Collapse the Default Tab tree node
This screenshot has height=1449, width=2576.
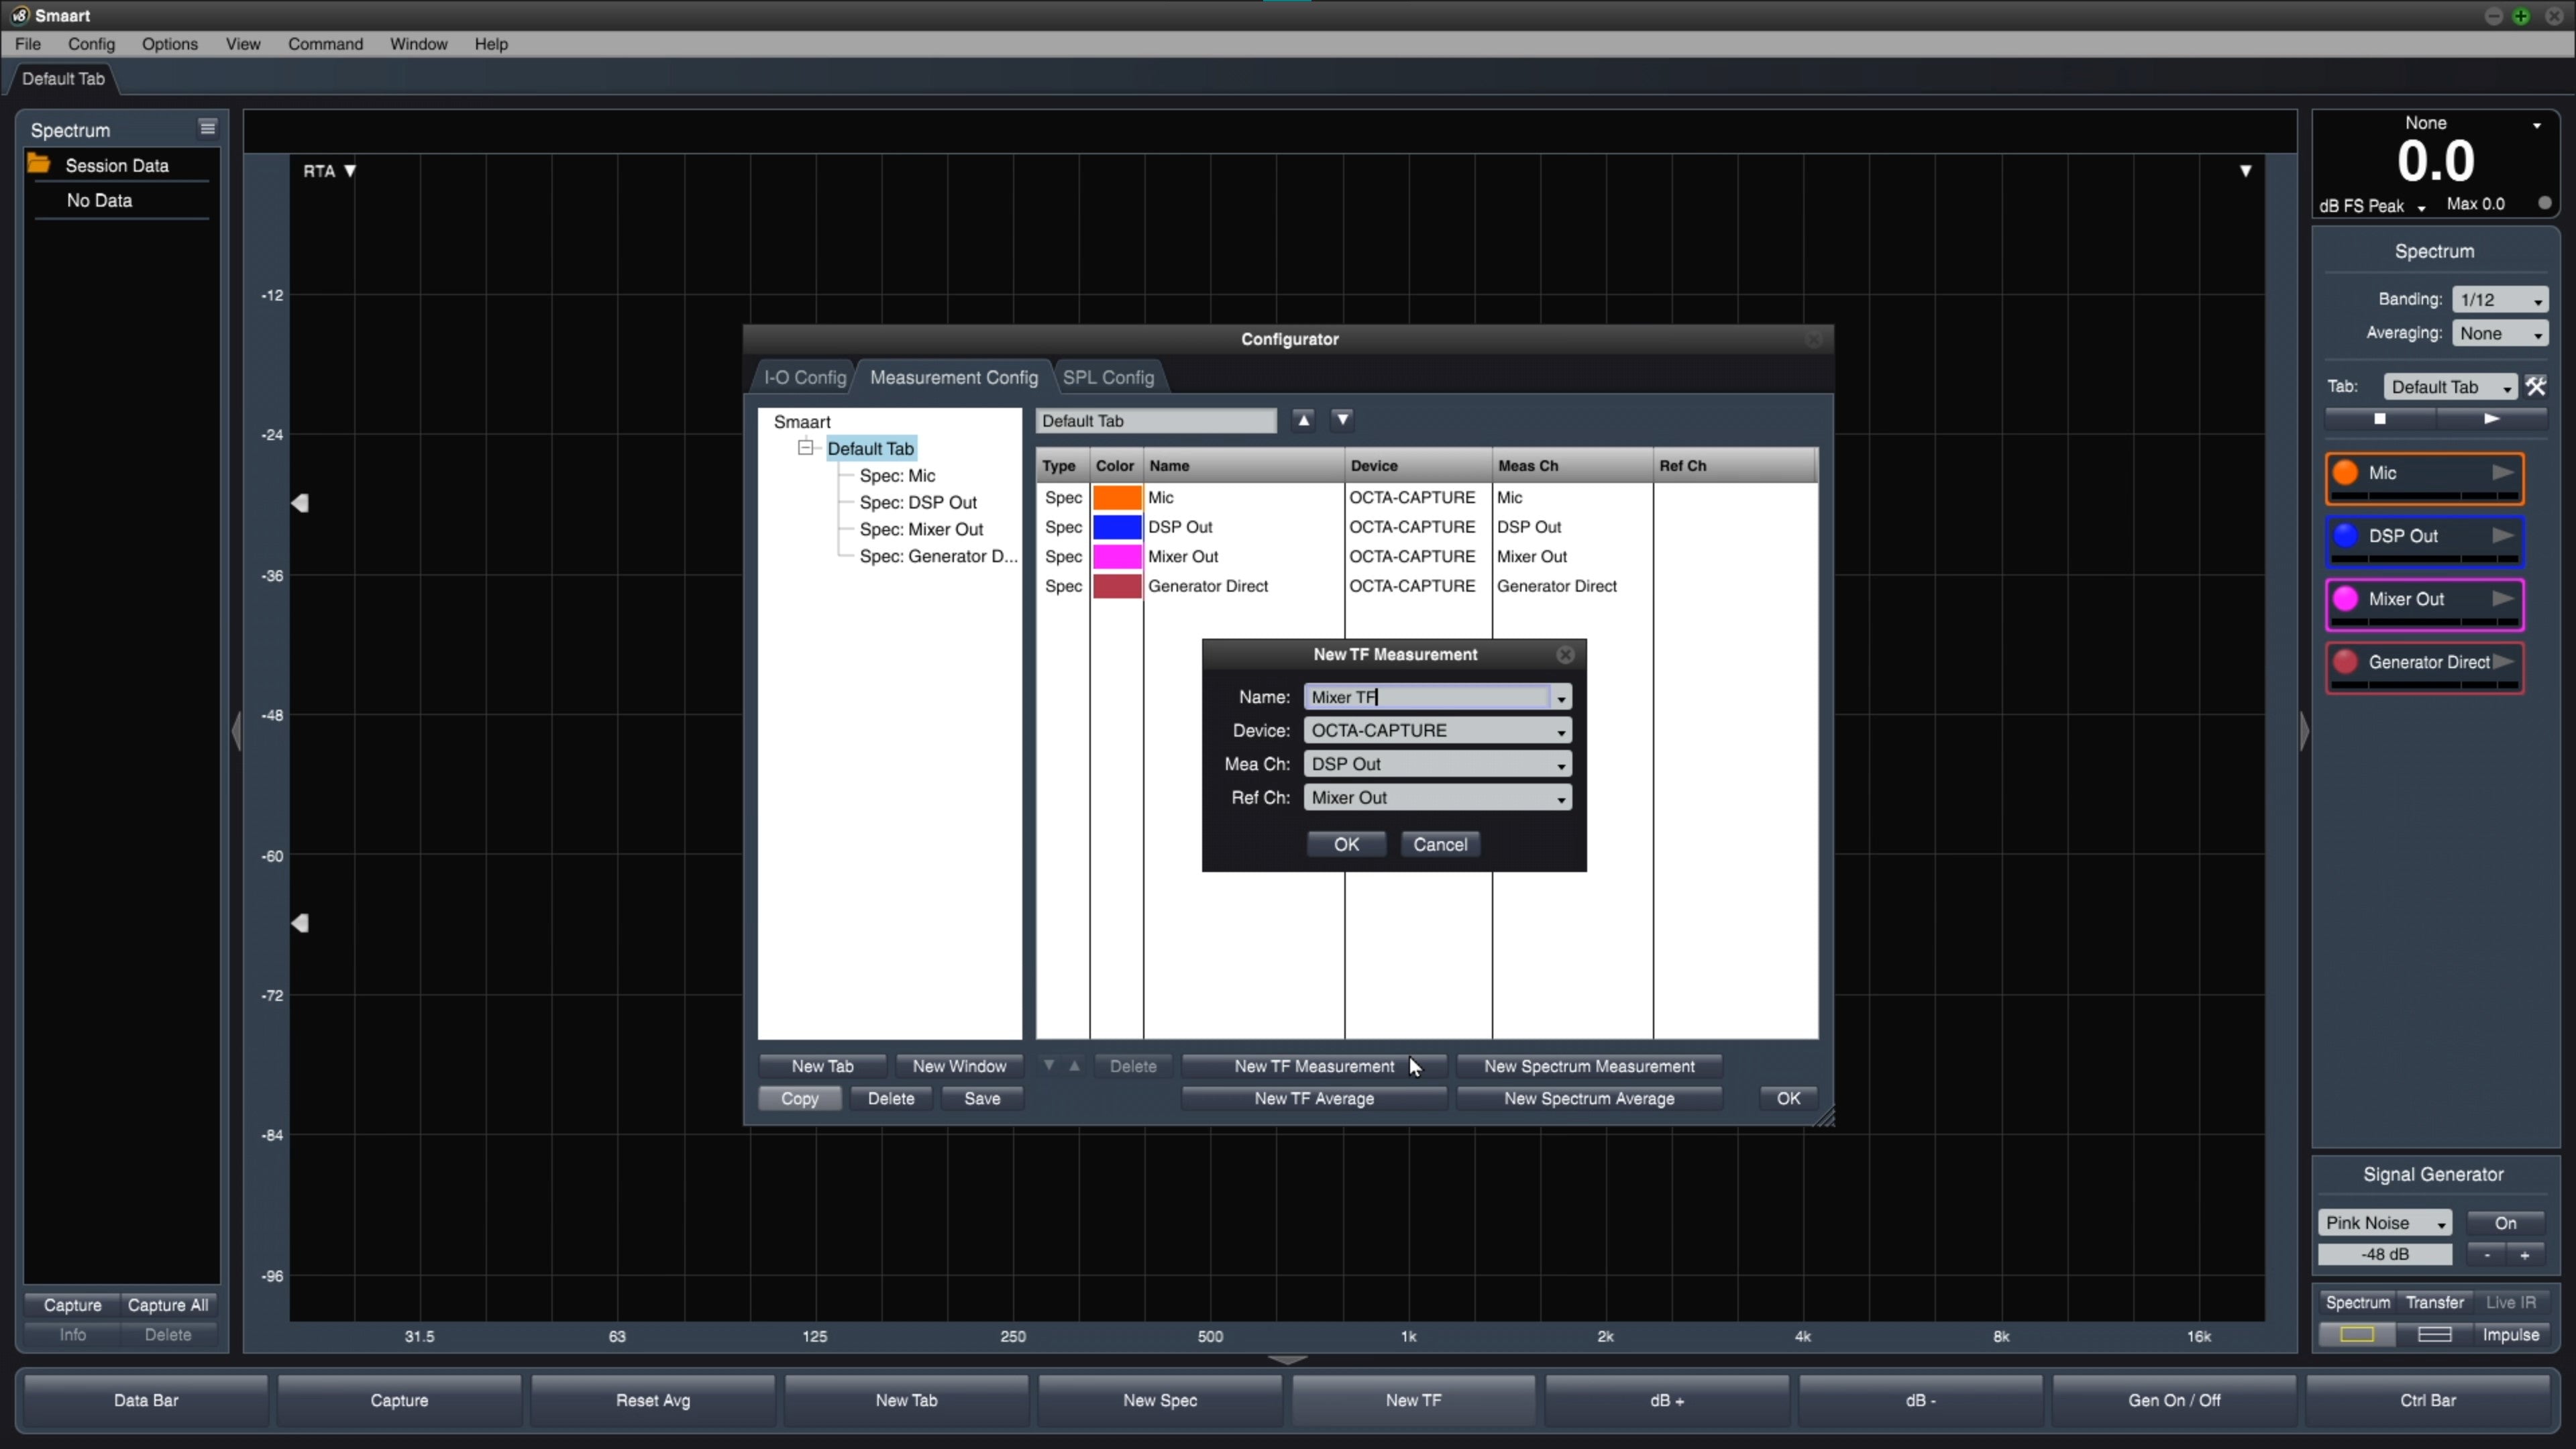[x=805, y=448]
